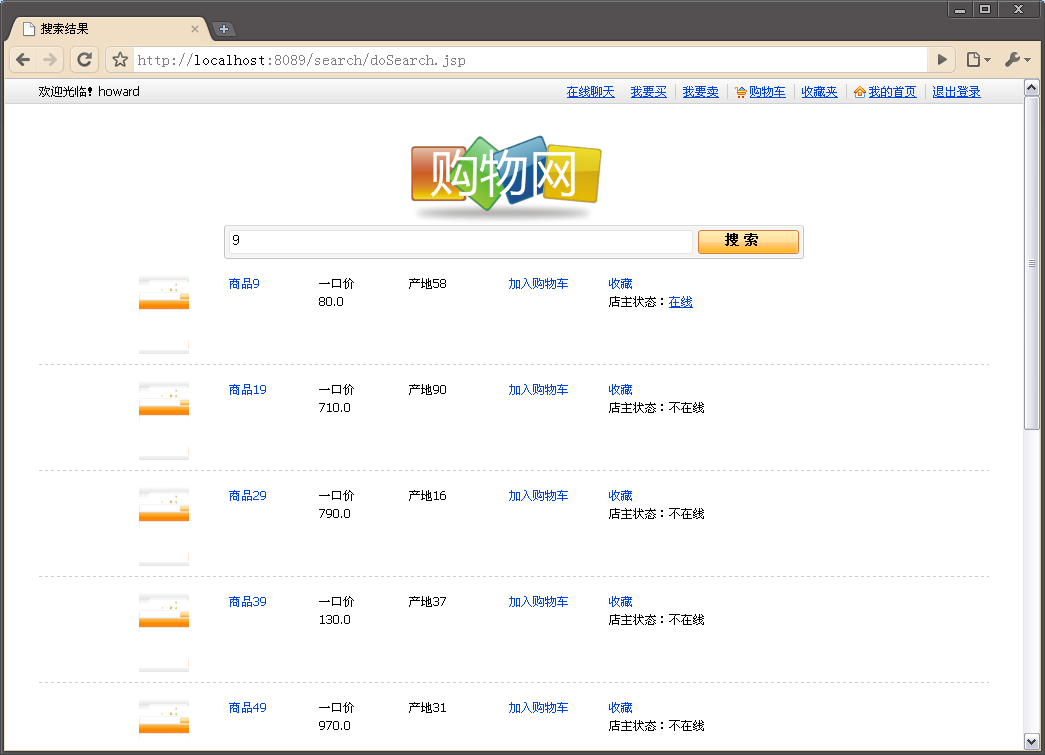Click price 710.0 of 商品19
The width and height of the screenshot is (1045, 755).
click(334, 408)
